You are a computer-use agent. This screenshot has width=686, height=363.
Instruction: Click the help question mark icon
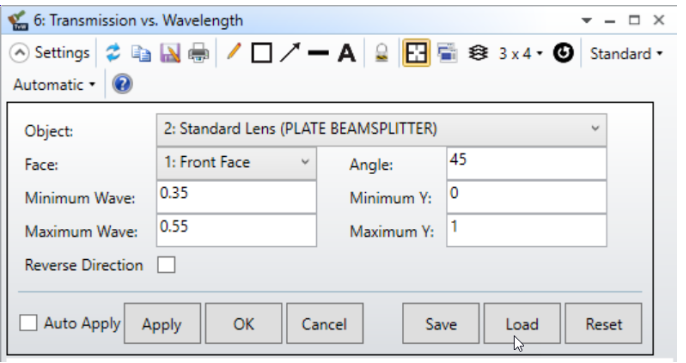122,84
